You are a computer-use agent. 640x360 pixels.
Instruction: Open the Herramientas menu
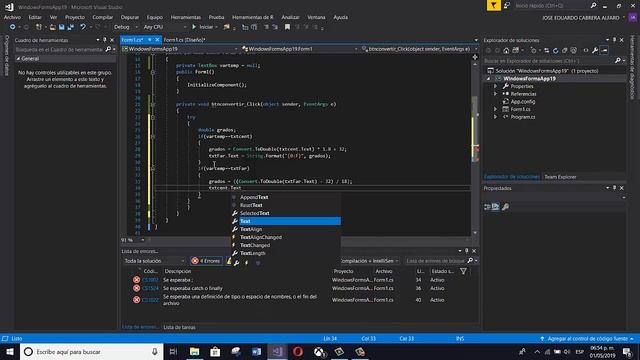tap(186, 17)
